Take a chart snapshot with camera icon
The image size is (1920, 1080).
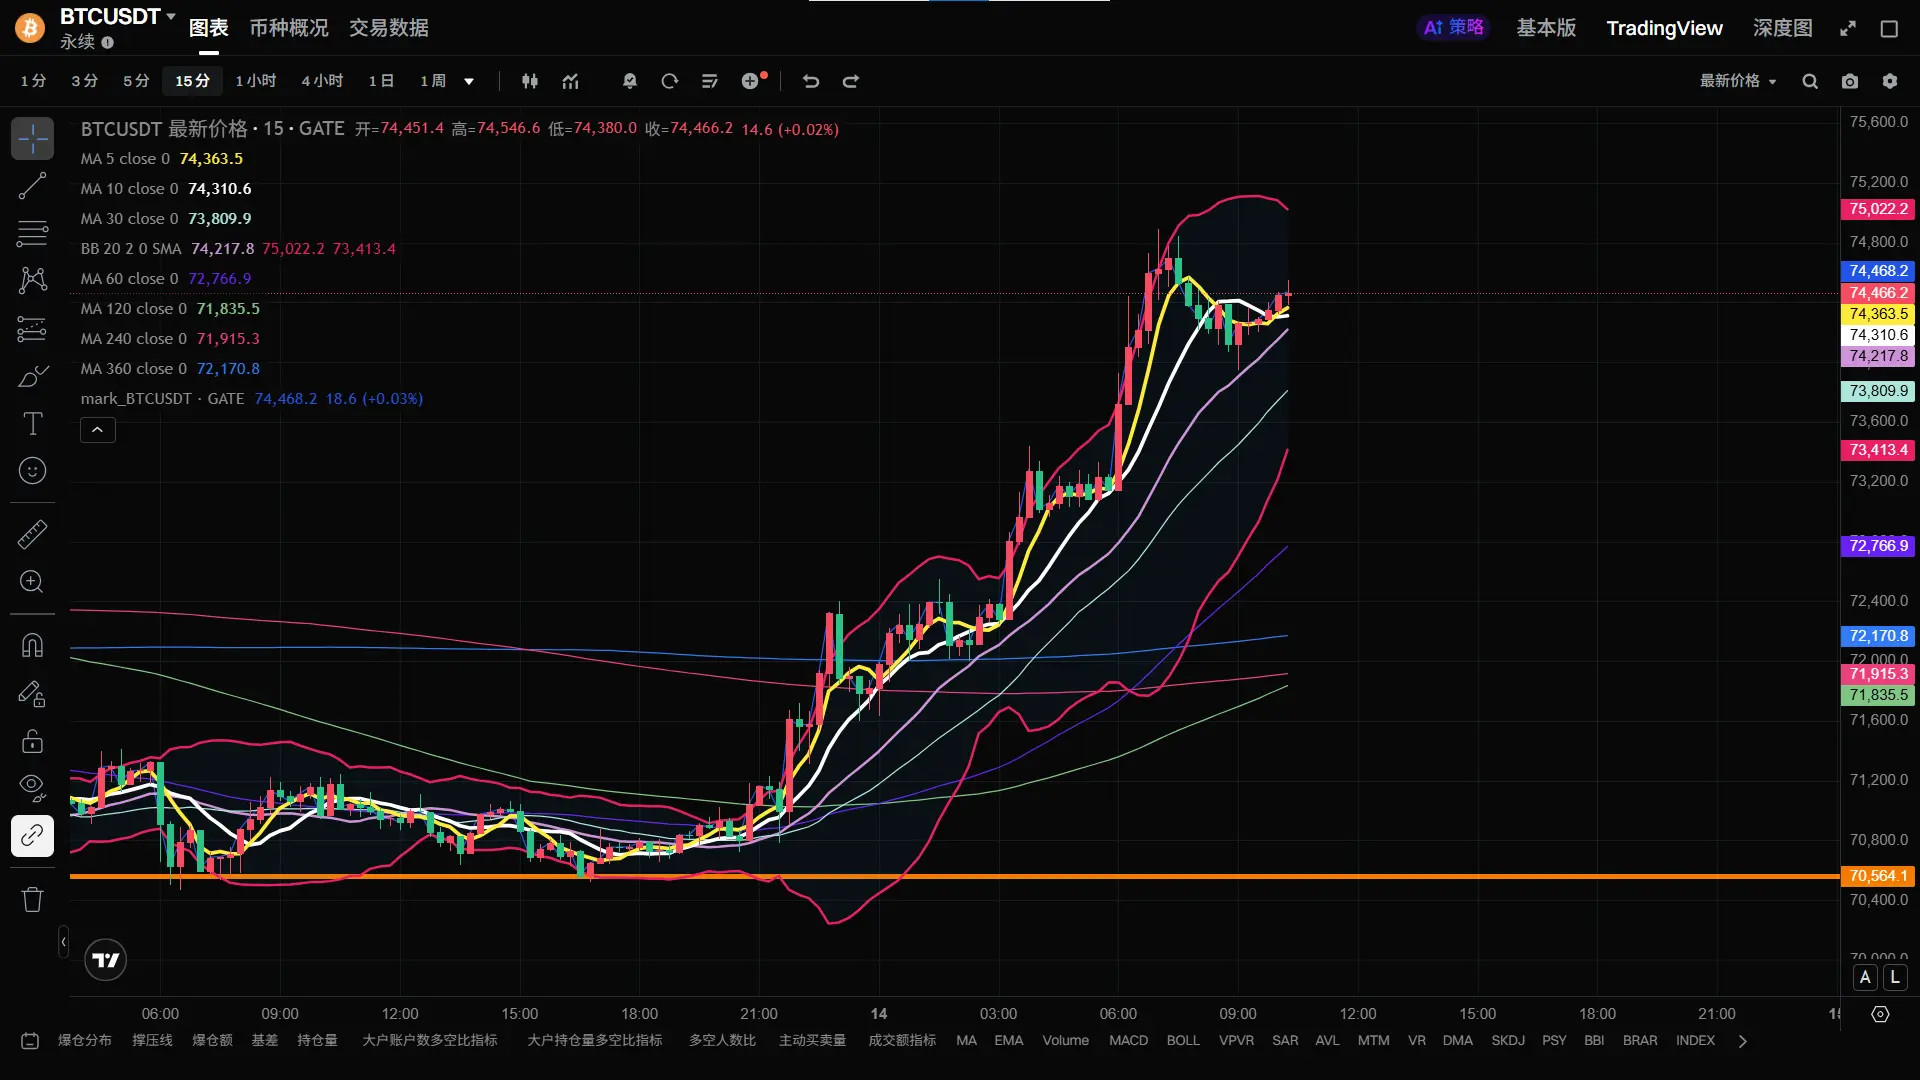pos(1850,82)
